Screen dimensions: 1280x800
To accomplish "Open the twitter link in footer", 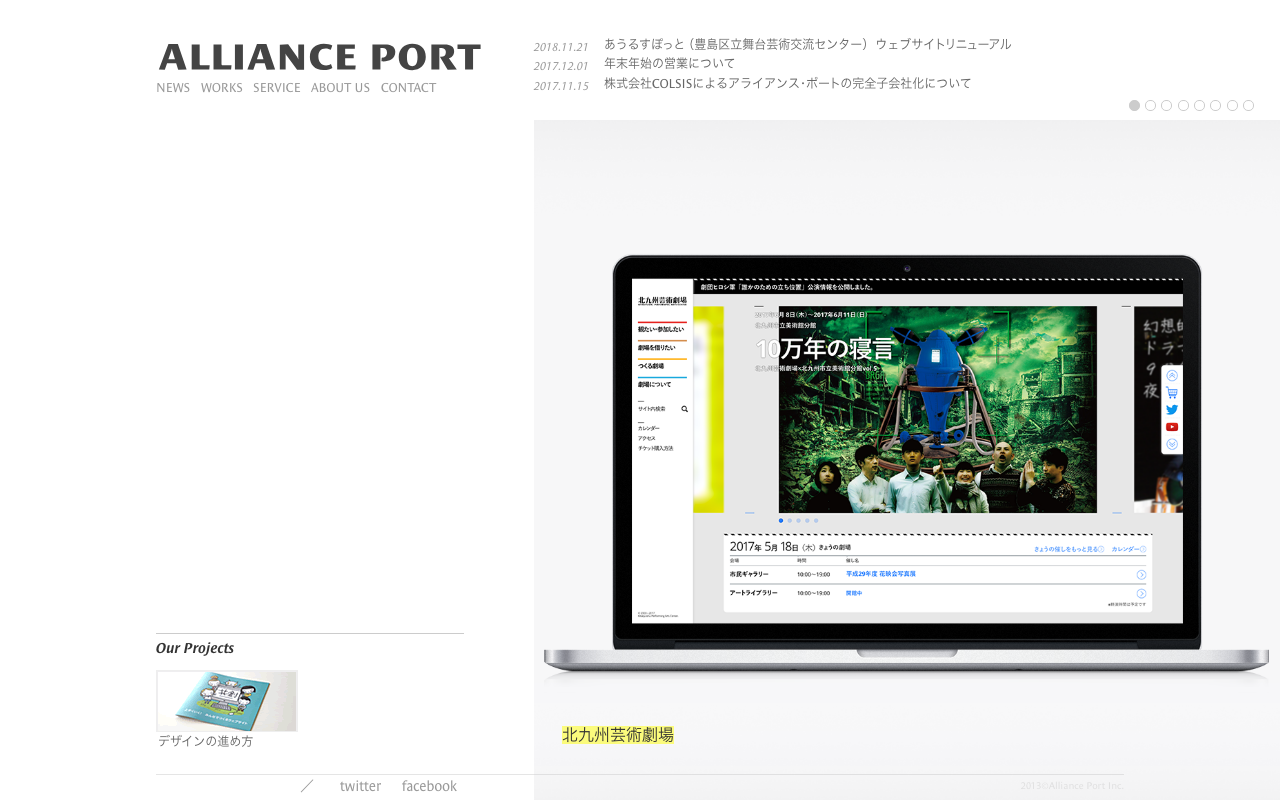I will point(360,786).
